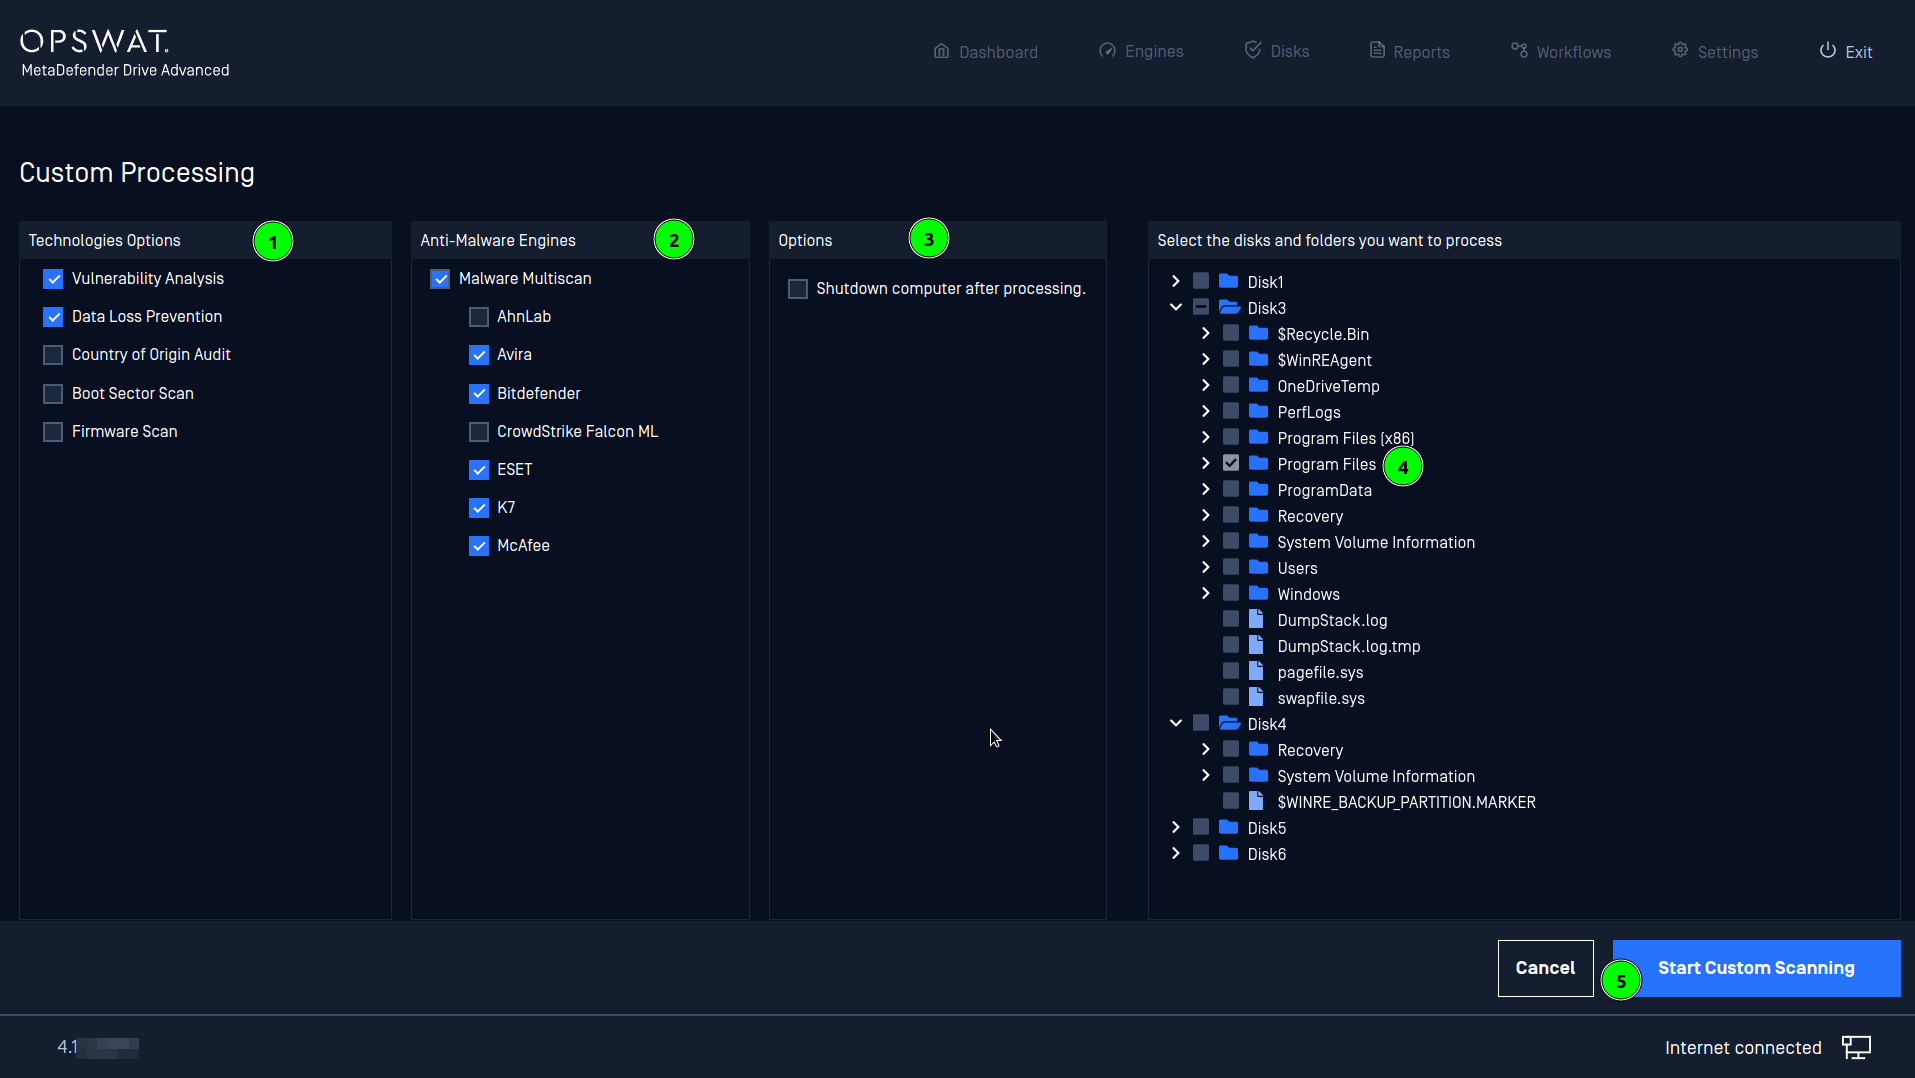Image resolution: width=1915 pixels, height=1078 pixels.
Task: Disable the Bitdefender engine
Action: pyautogui.click(x=479, y=394)
